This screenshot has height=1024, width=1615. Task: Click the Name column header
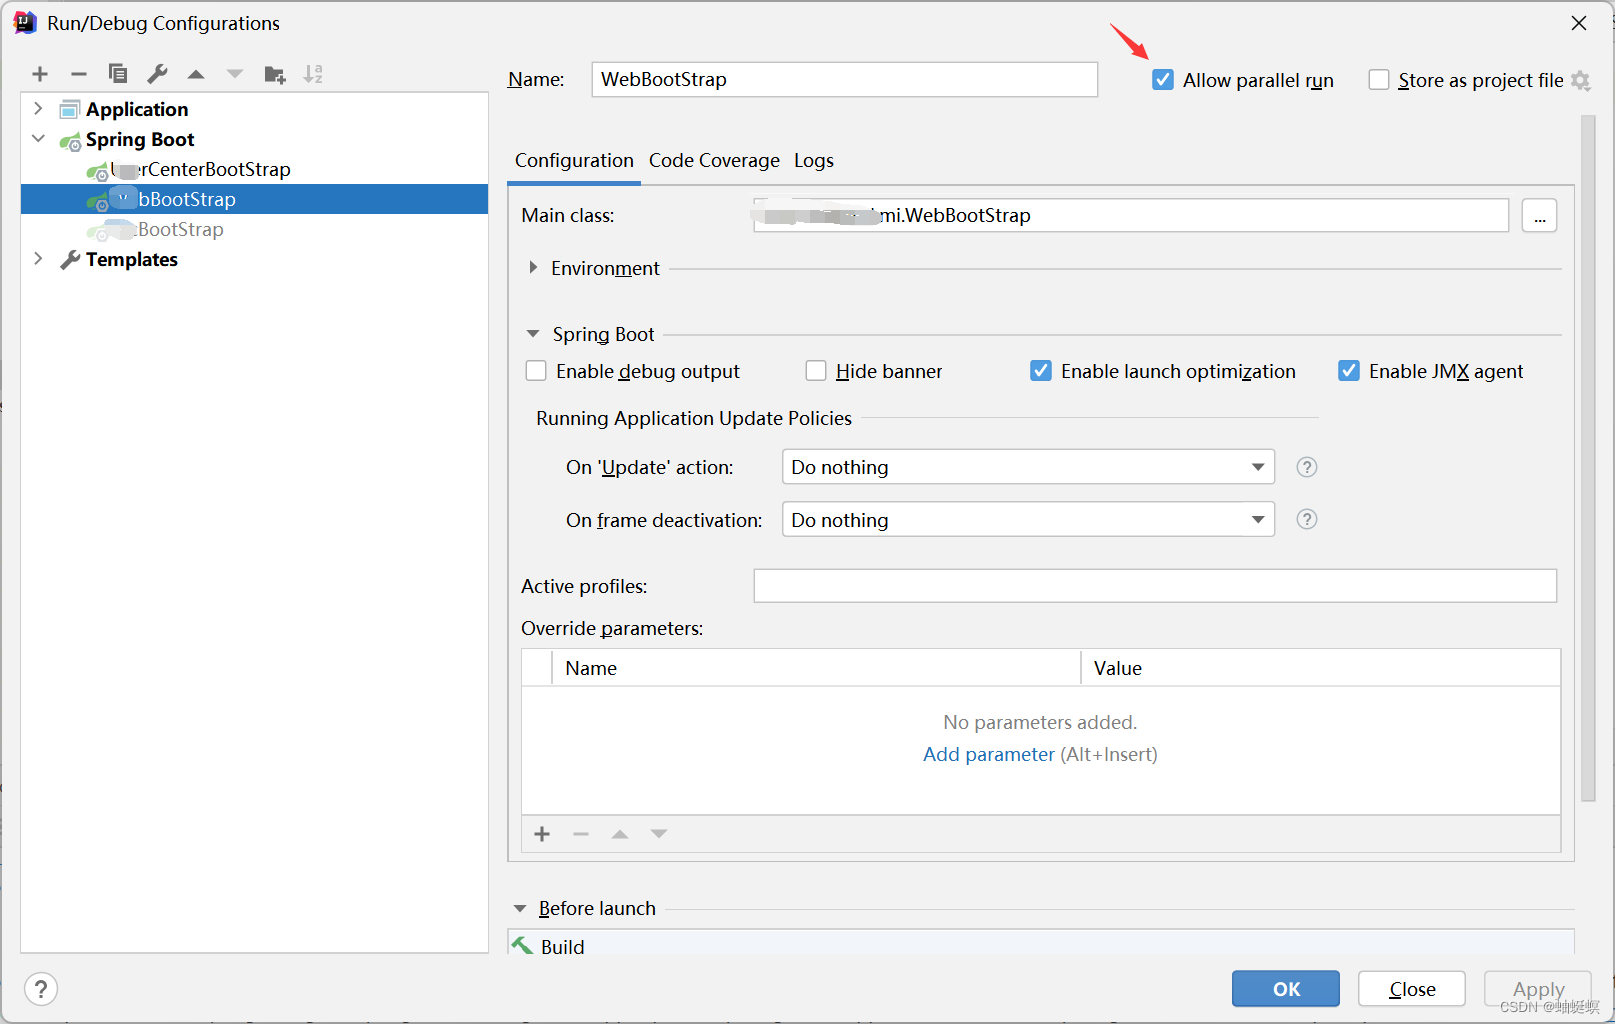(816, 668)
